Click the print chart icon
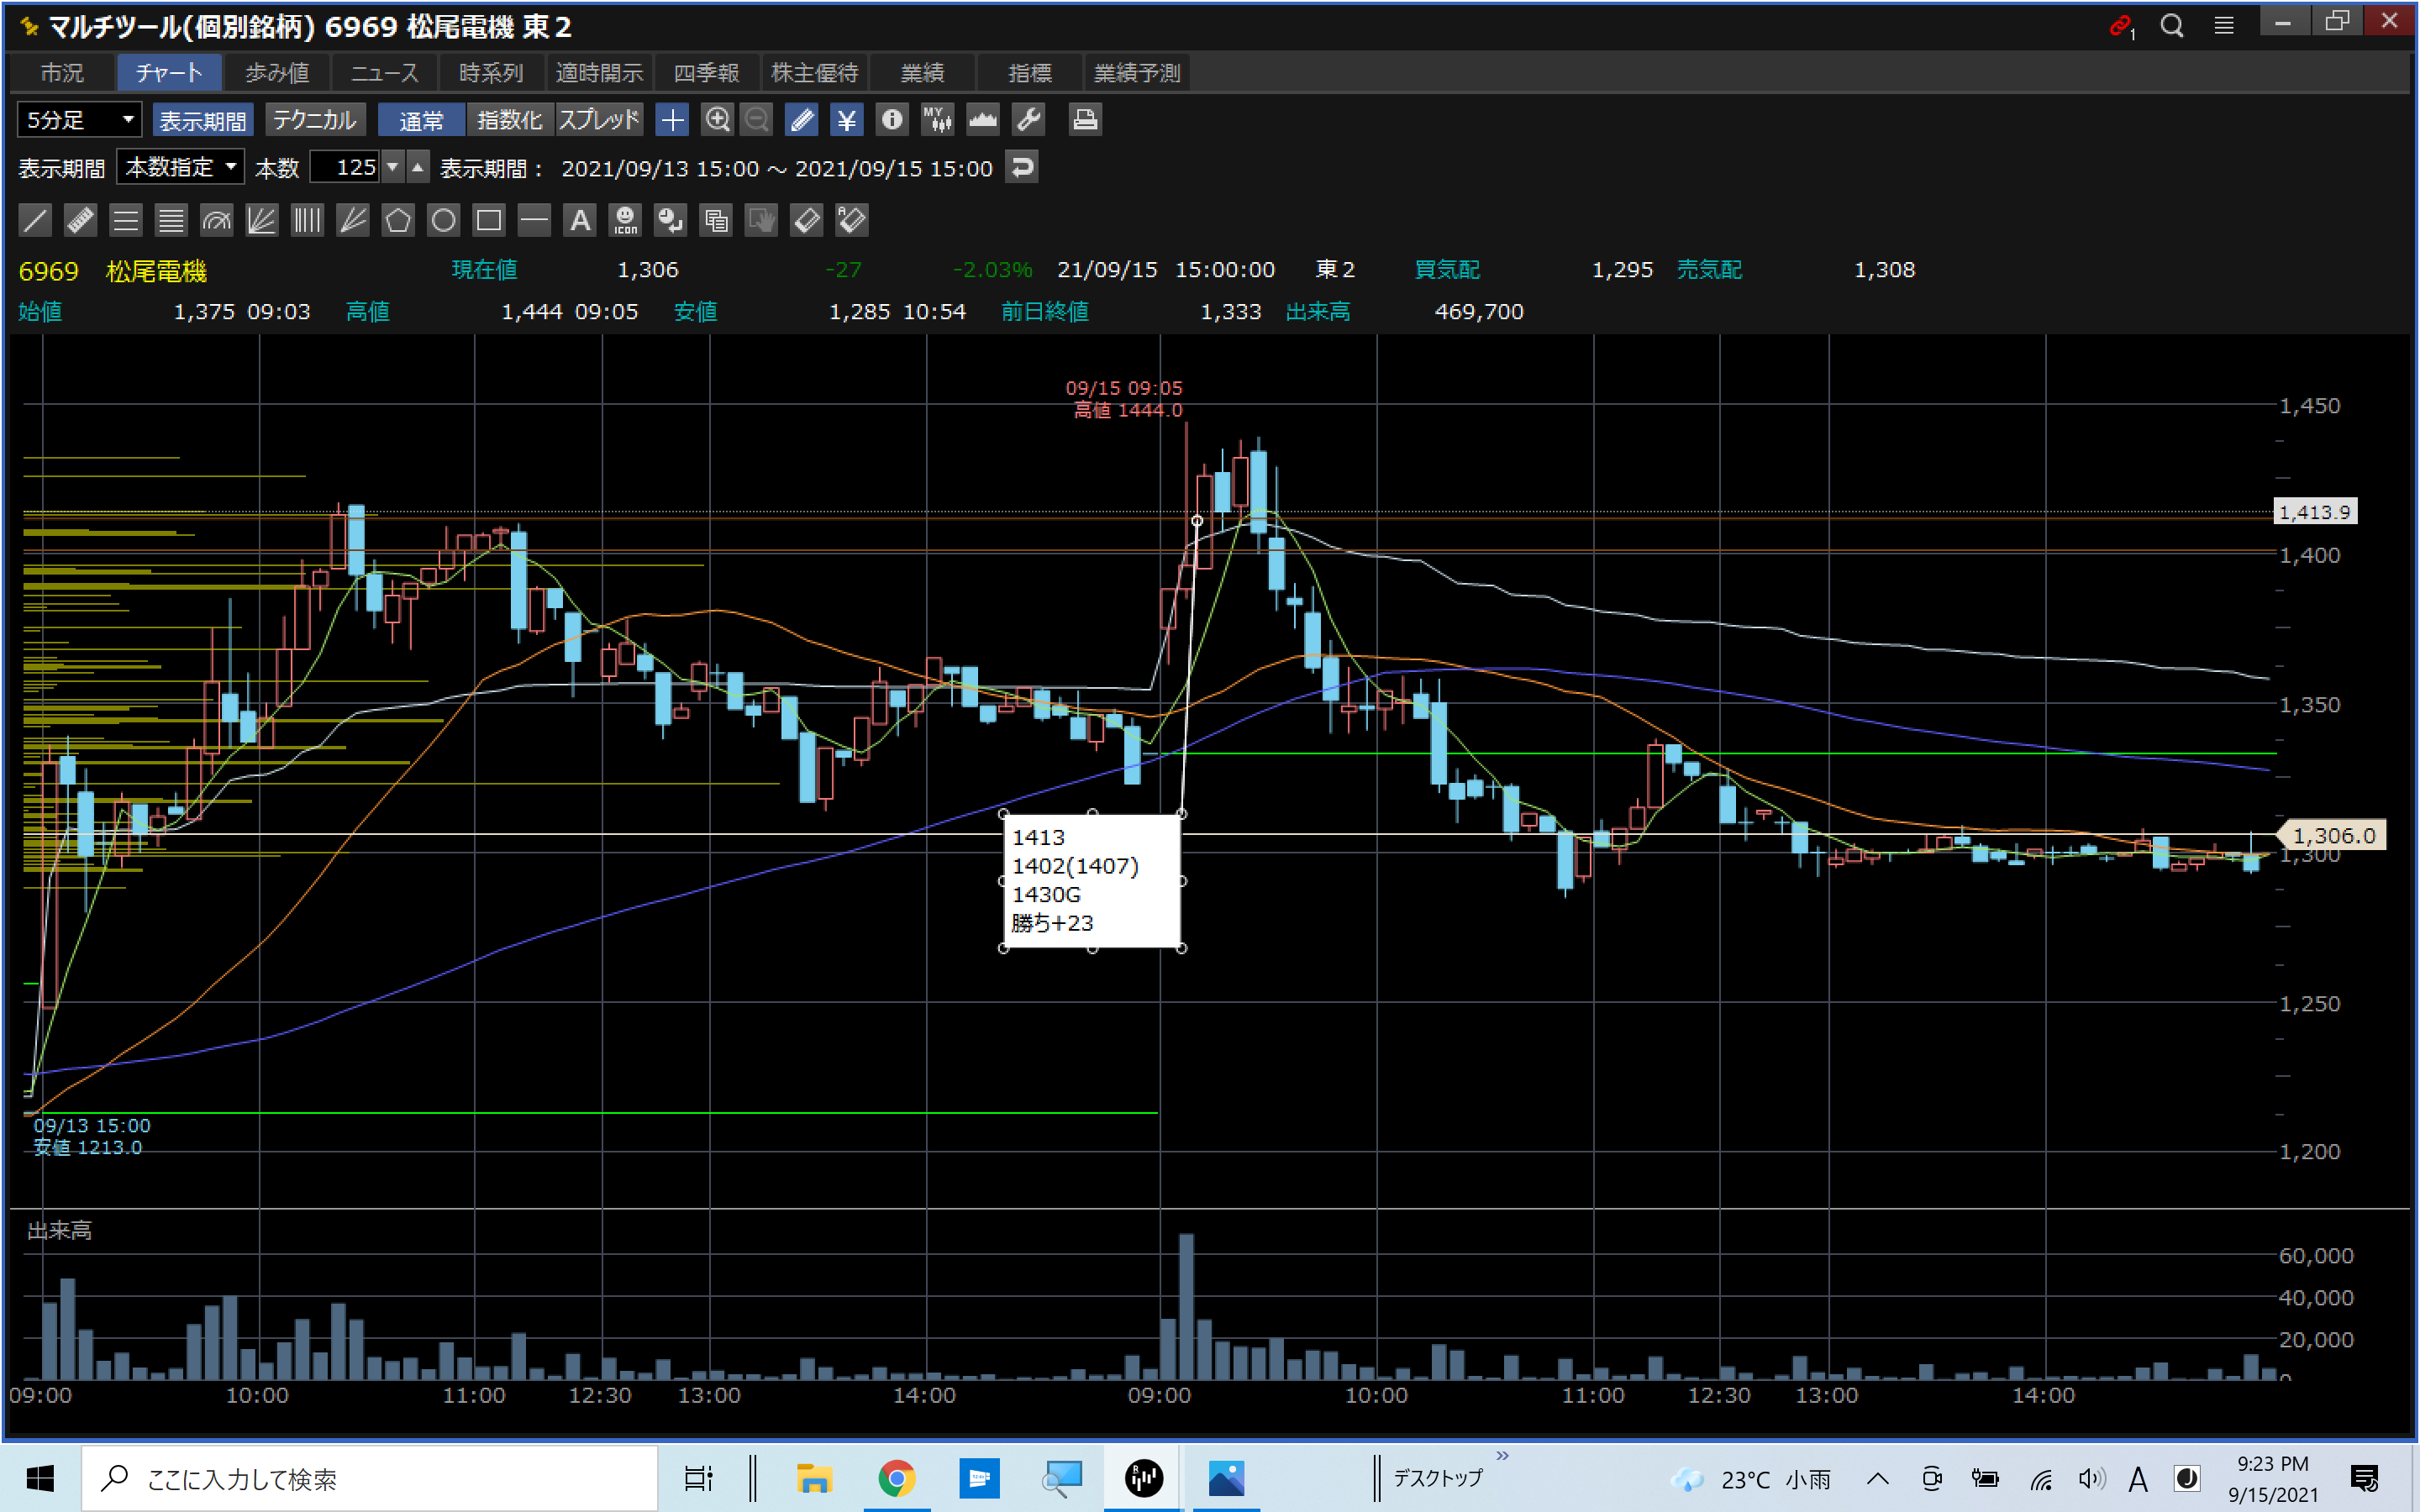 pyautogui.click(x=1085, y=120)
